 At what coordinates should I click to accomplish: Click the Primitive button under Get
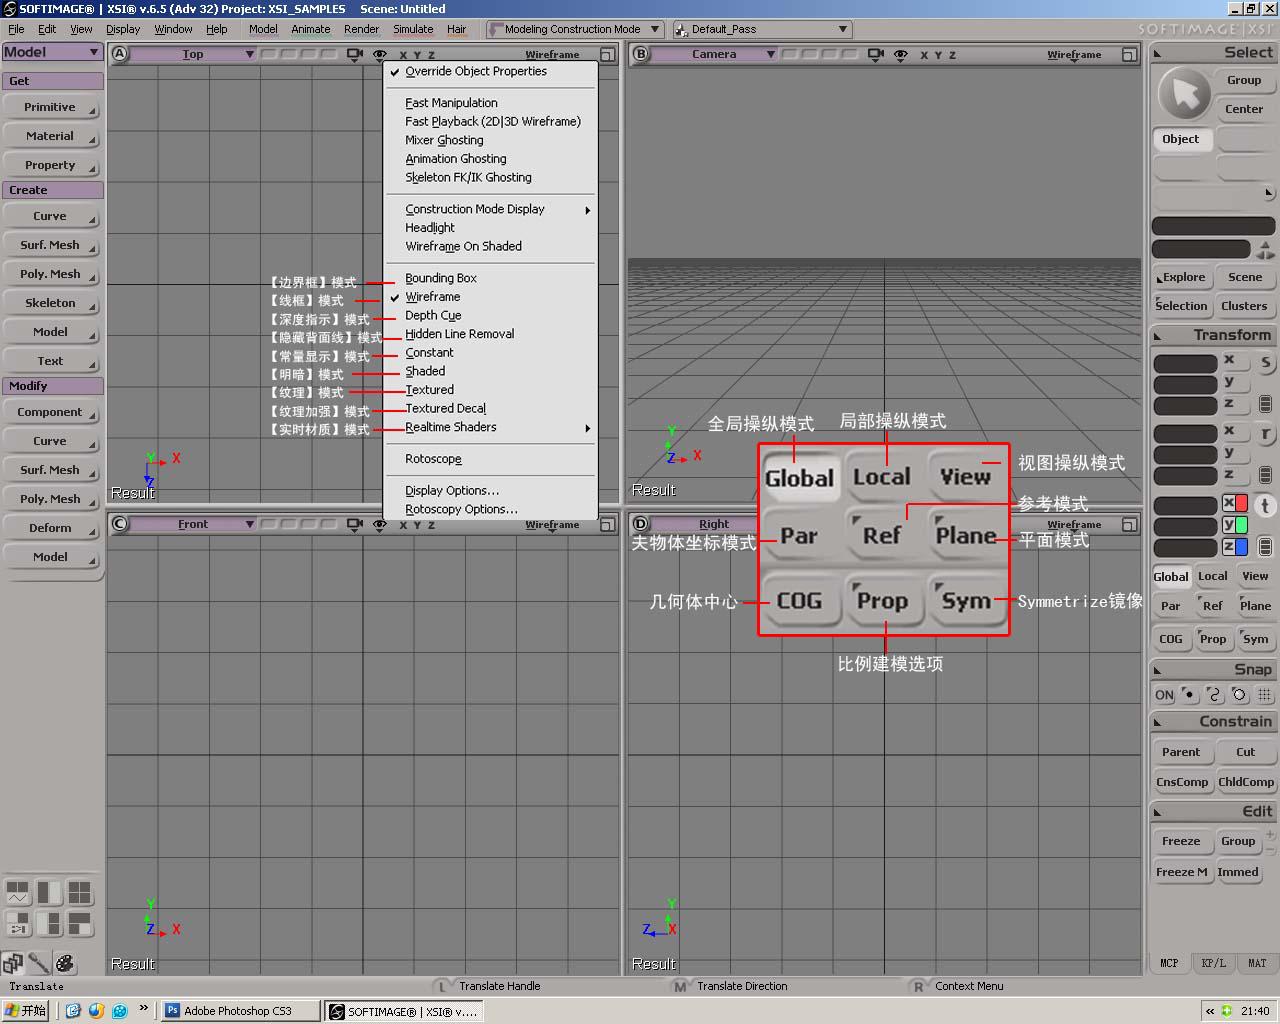pos(50,107)
